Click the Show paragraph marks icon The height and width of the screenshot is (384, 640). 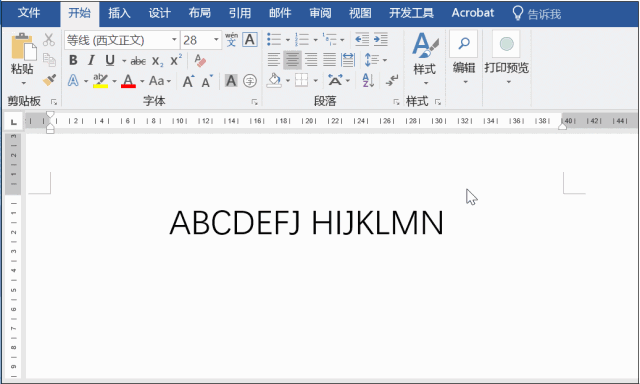(391, 80)
